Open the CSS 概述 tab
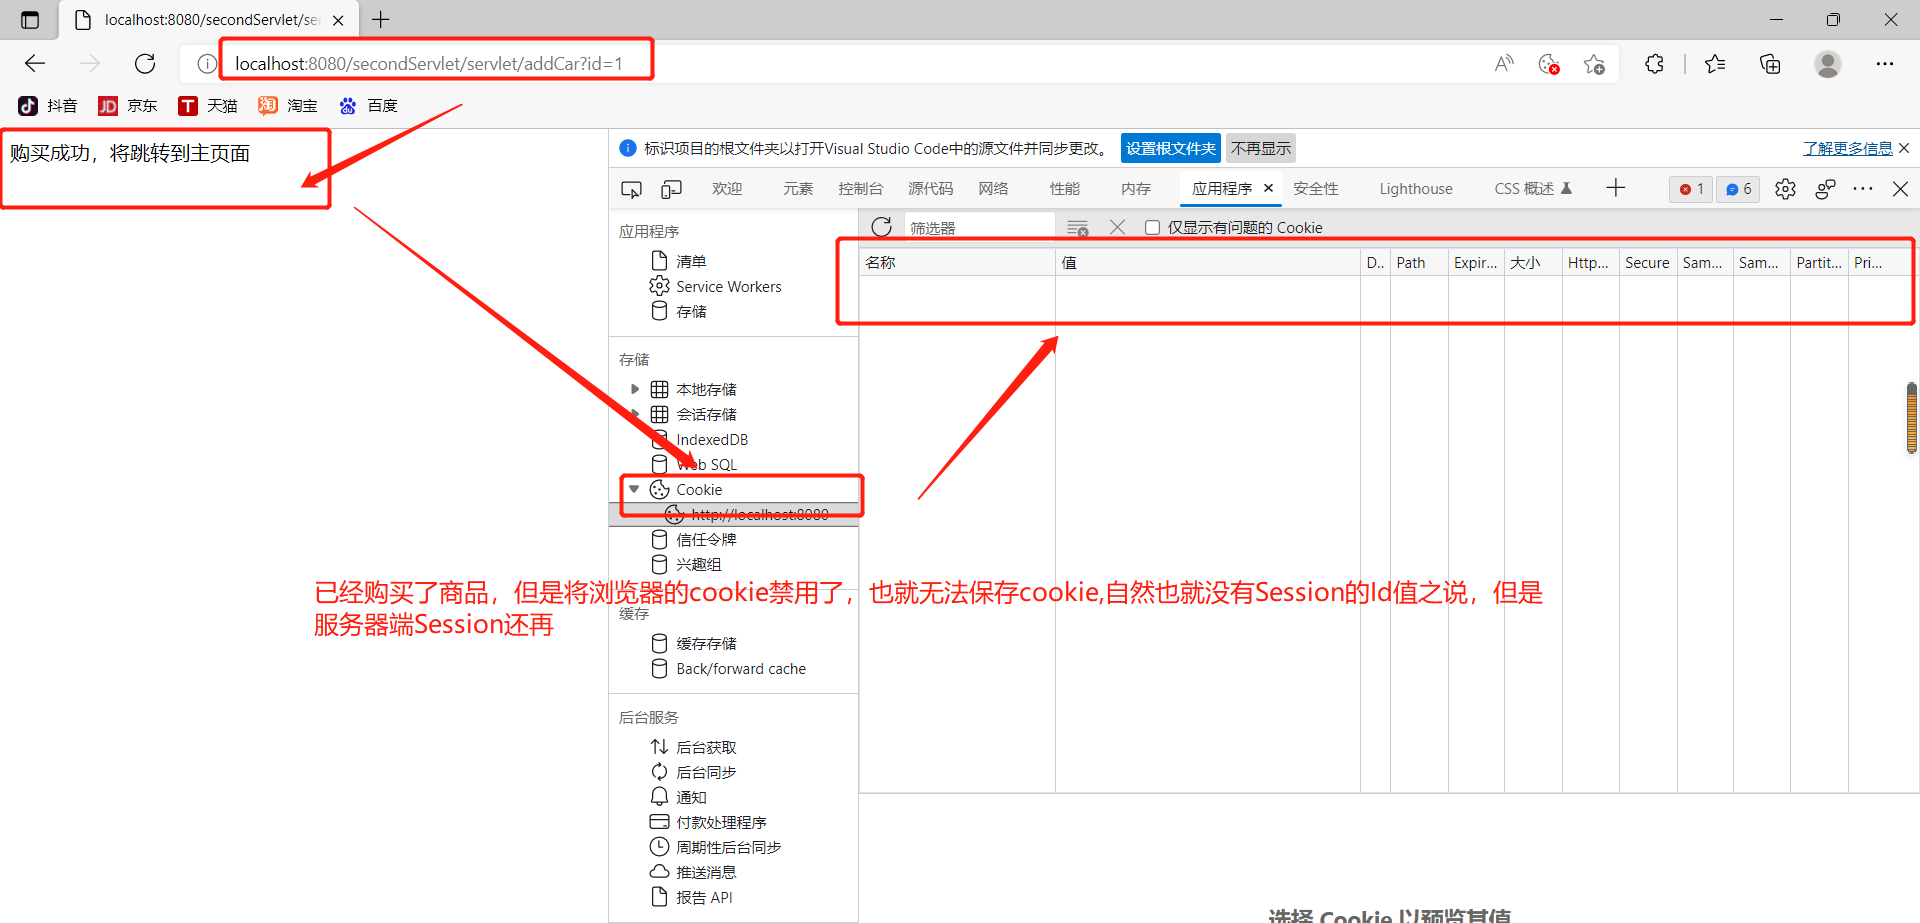The height and width of the screenshot is (923, 1920). pyautogui.click(x=1533, y=189)
